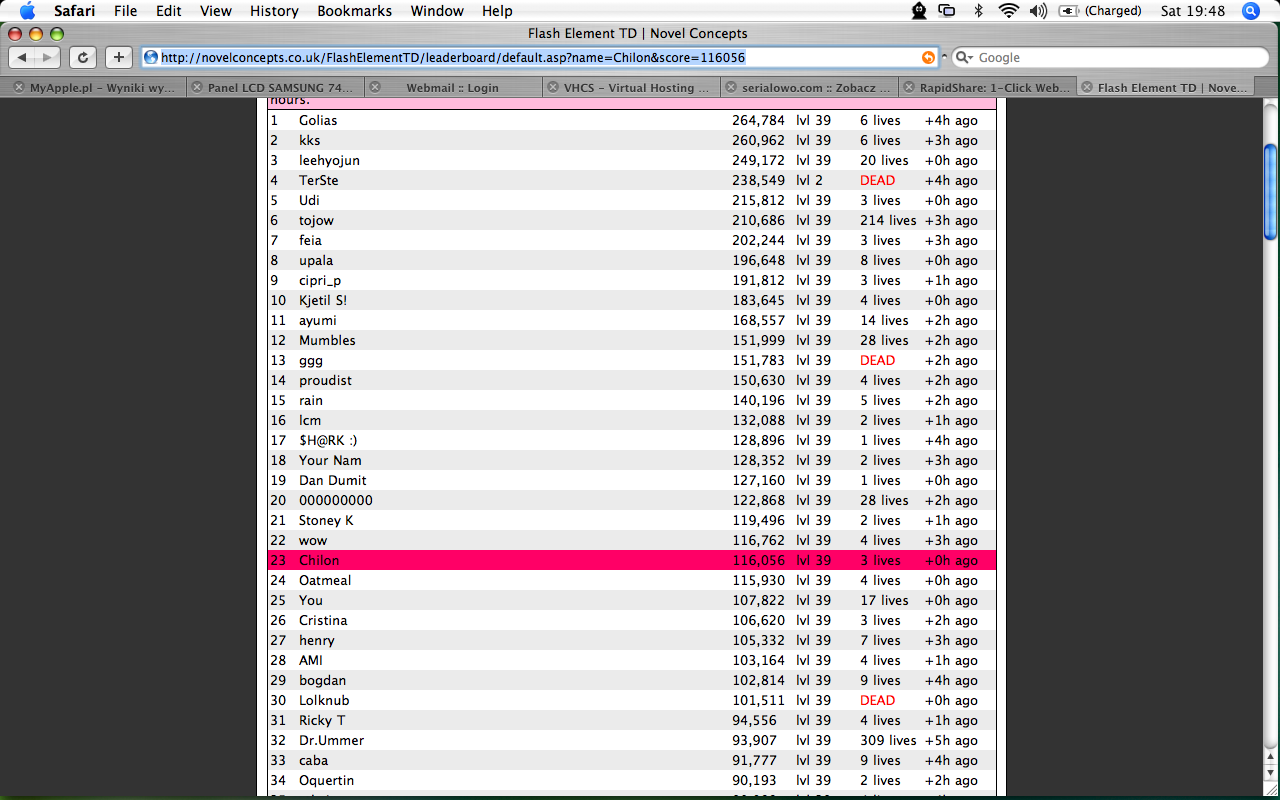Viewport: 1280px width, 800px height.
Task: Click the highlighted Chilon leaderboard row
Action: pyautogui.click(x=631, y=560)
